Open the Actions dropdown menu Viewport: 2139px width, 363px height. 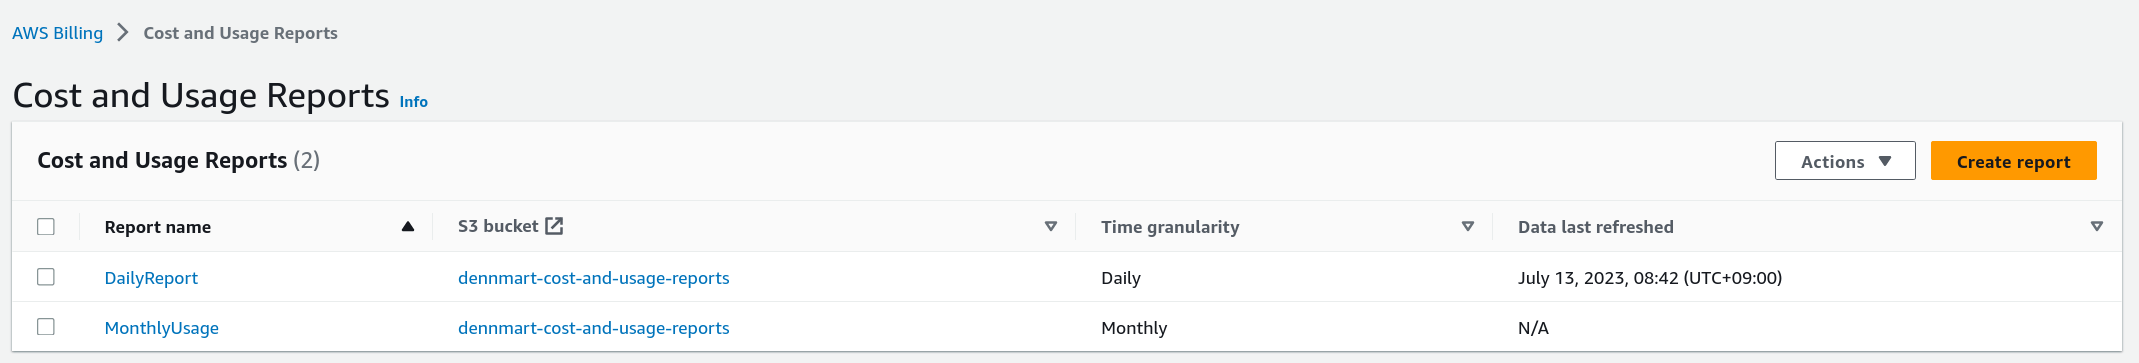(x=1845, y=161)
